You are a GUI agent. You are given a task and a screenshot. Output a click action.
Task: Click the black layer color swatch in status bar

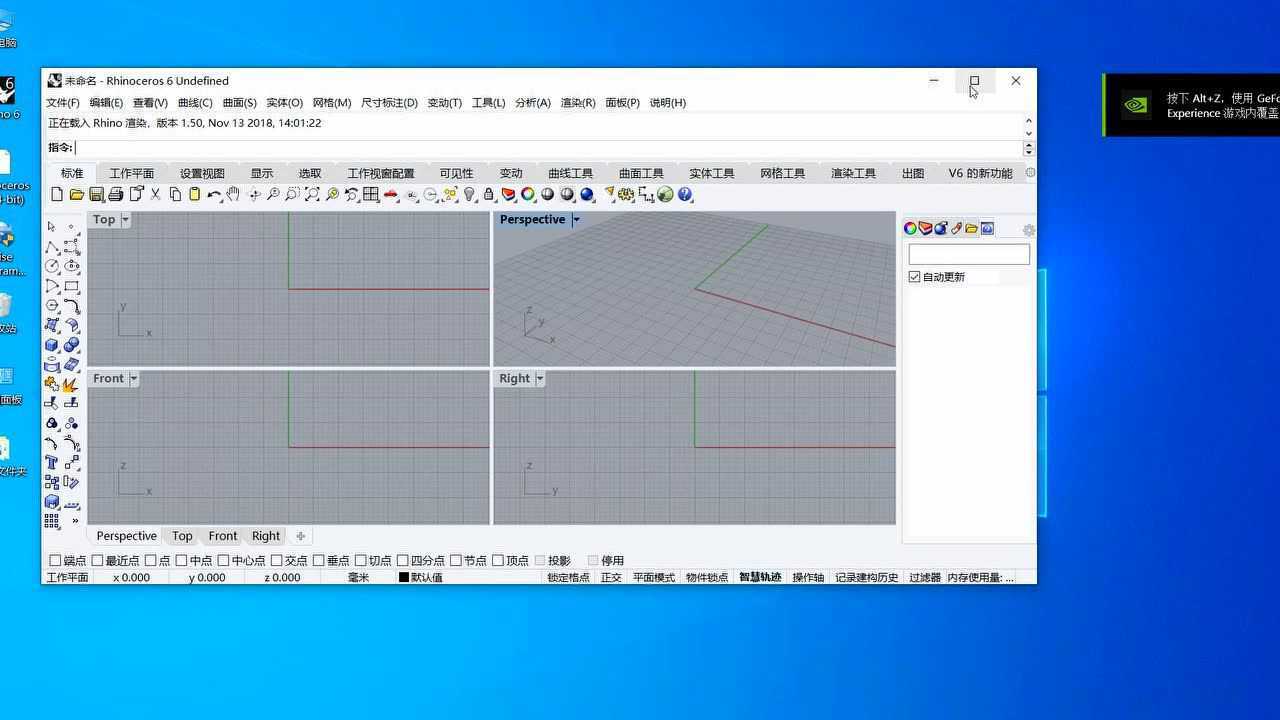click(404, 578)
